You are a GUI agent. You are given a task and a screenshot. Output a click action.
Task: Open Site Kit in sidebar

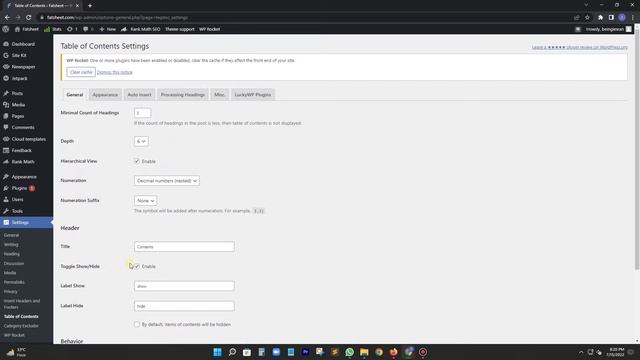19,56
